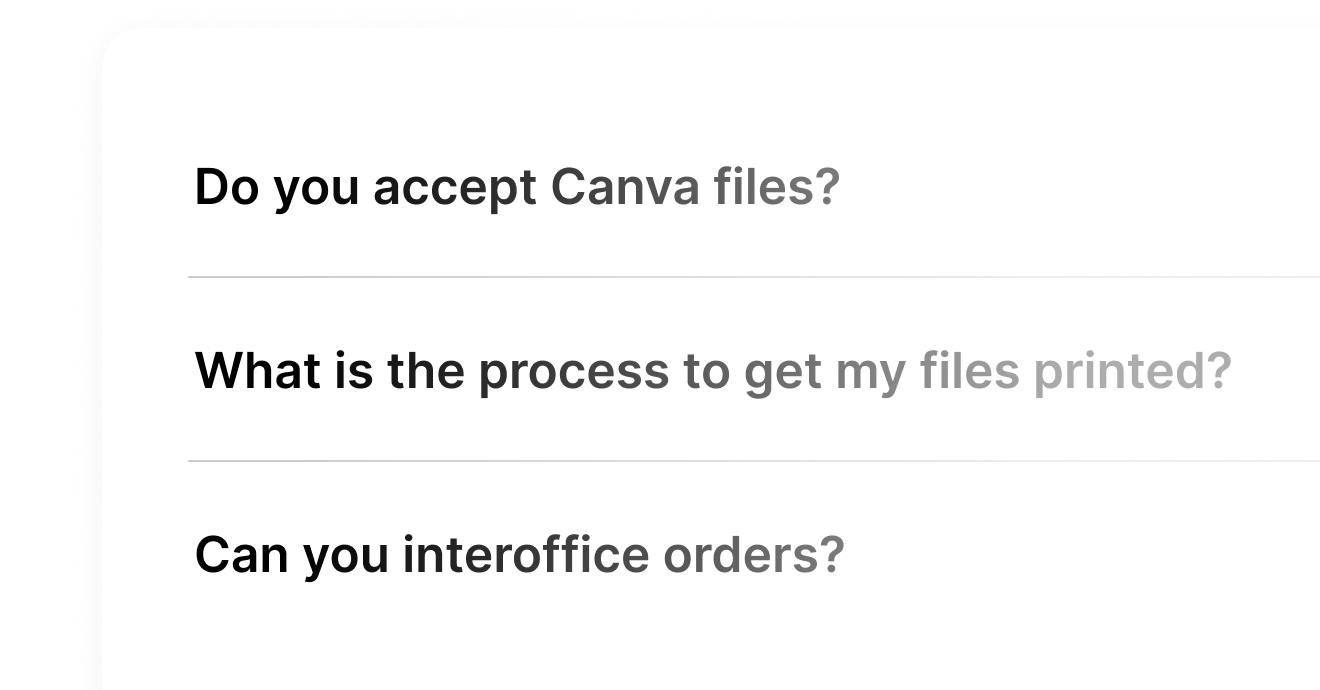Open the file printing process FAQ entry
The width and height of the screenshot is (1320, 690).
[712, 372]
